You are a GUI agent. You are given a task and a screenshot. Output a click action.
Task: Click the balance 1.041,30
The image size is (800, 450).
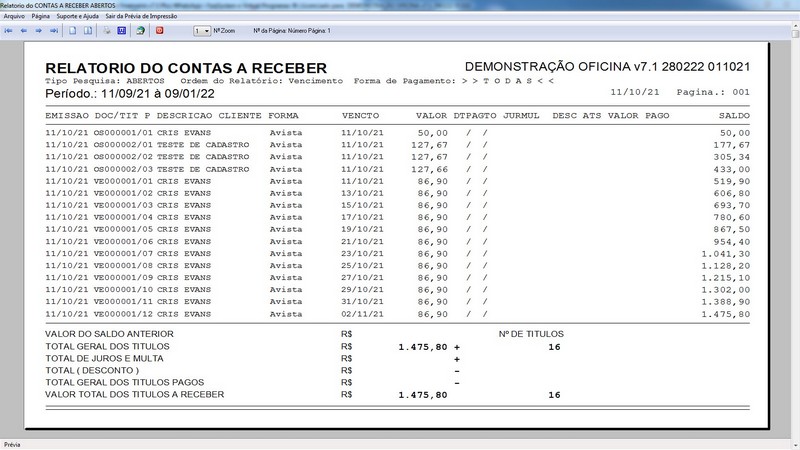(726, 254)
